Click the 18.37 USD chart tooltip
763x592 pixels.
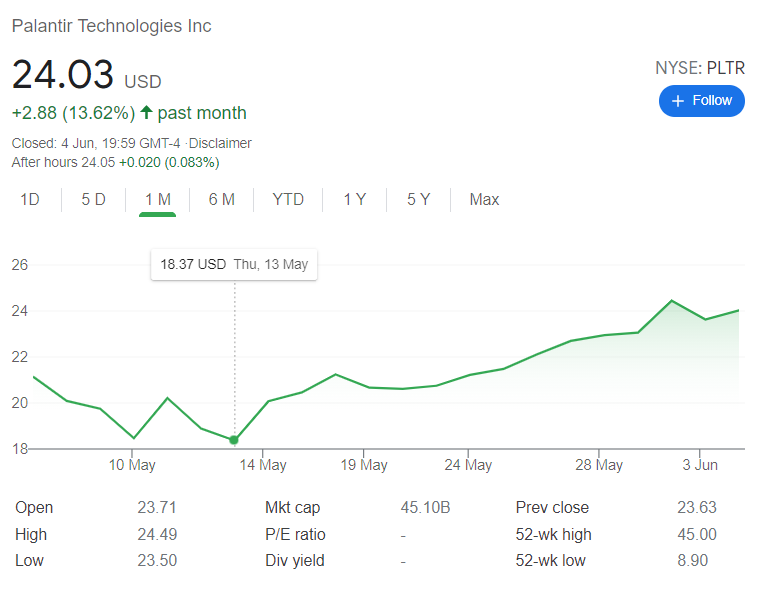tap(234, 264)
